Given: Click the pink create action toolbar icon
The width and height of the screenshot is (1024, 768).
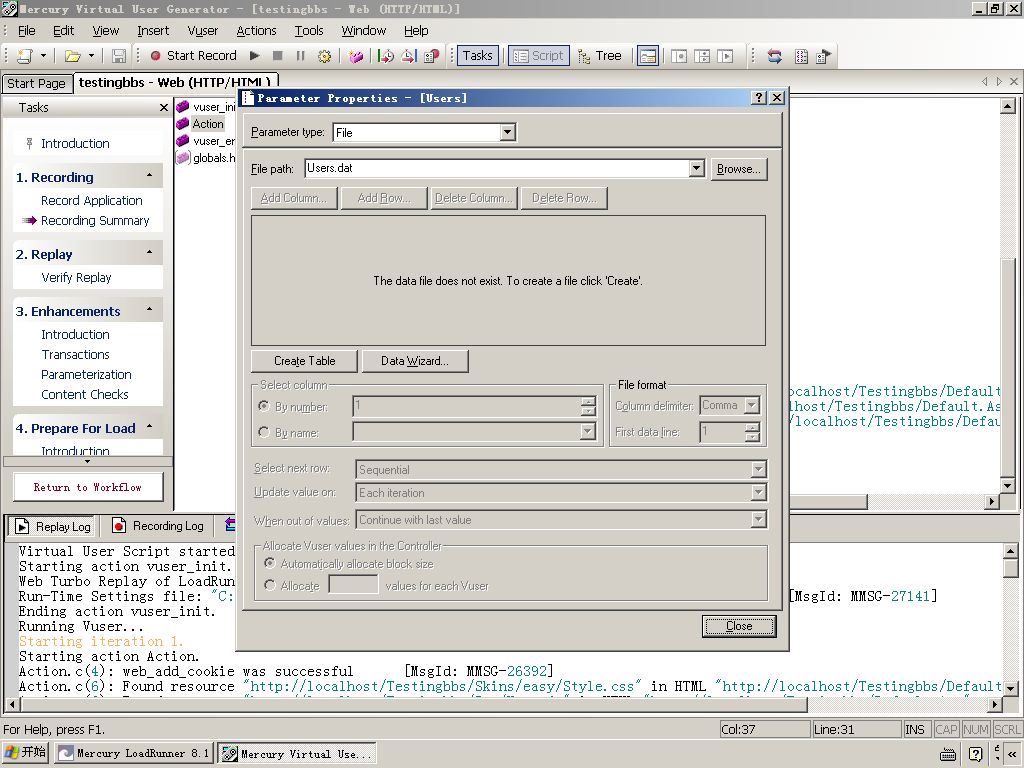Looking at the screenshot, I should 356,56.
